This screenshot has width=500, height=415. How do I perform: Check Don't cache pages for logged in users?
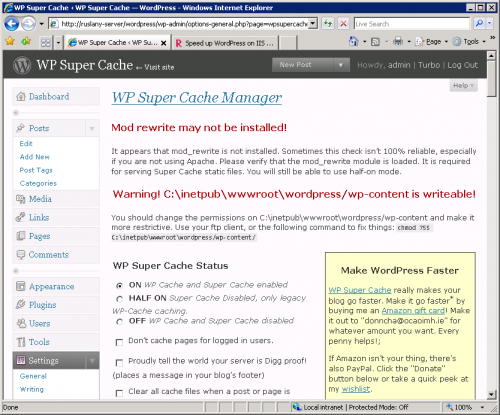[x=119, y=342]
